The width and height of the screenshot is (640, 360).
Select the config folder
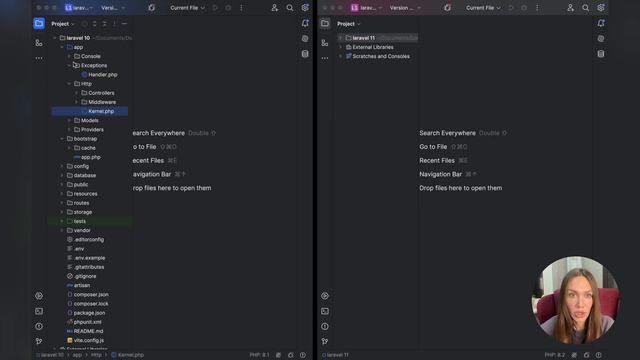pyautogui.click(x=78, y=166)
